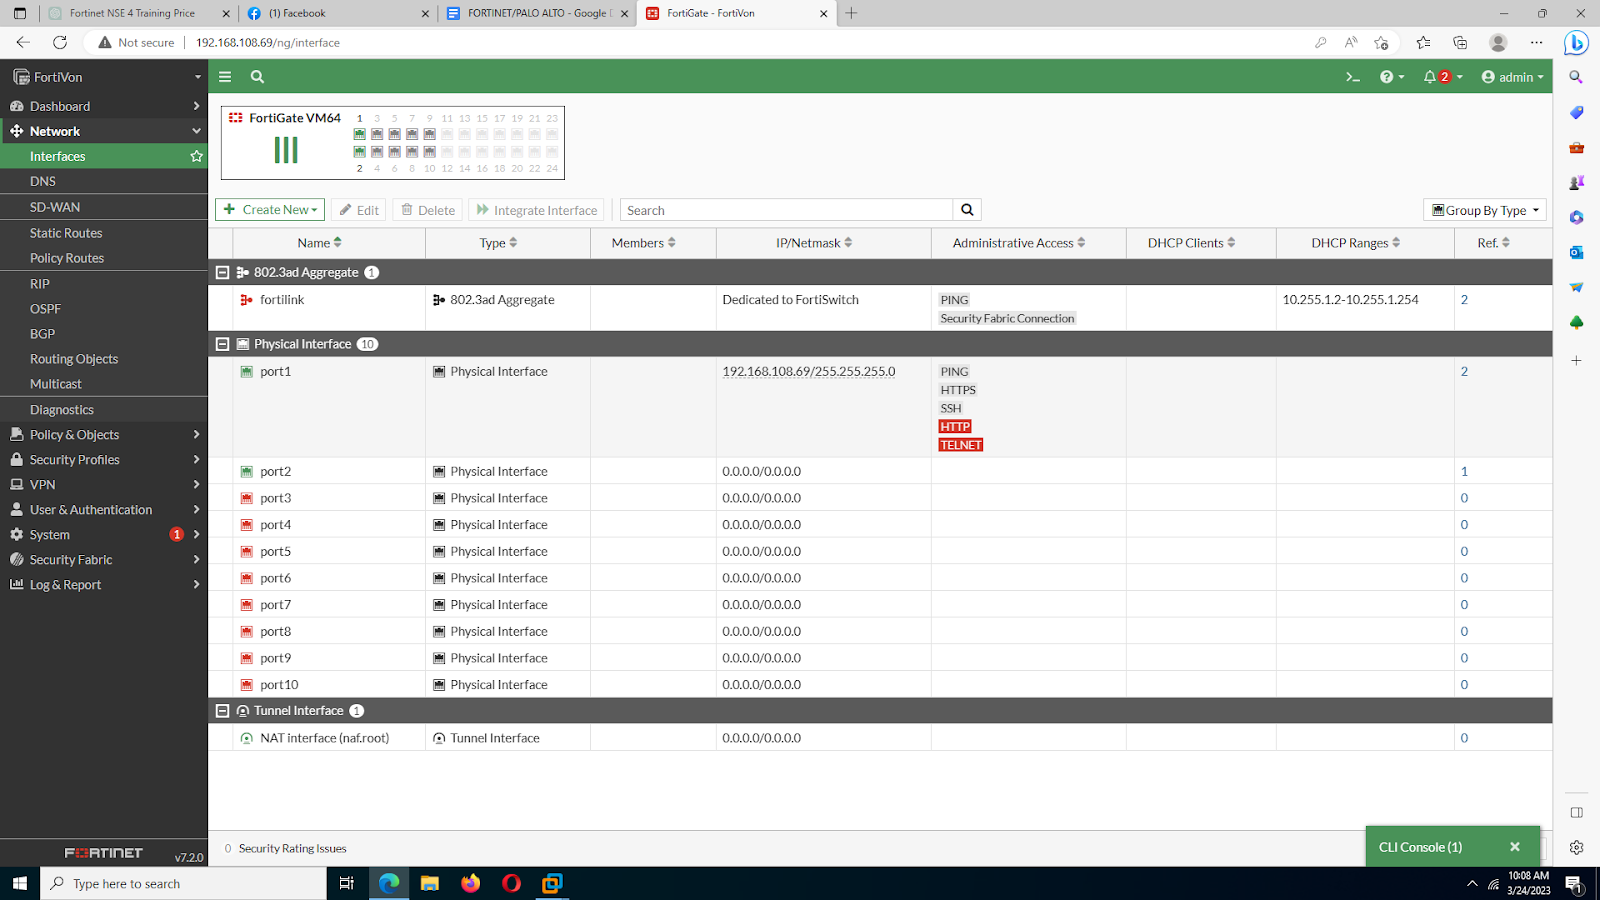The image size is (1600, 900).
Task: Select the port10 row name
Action: 279,685
